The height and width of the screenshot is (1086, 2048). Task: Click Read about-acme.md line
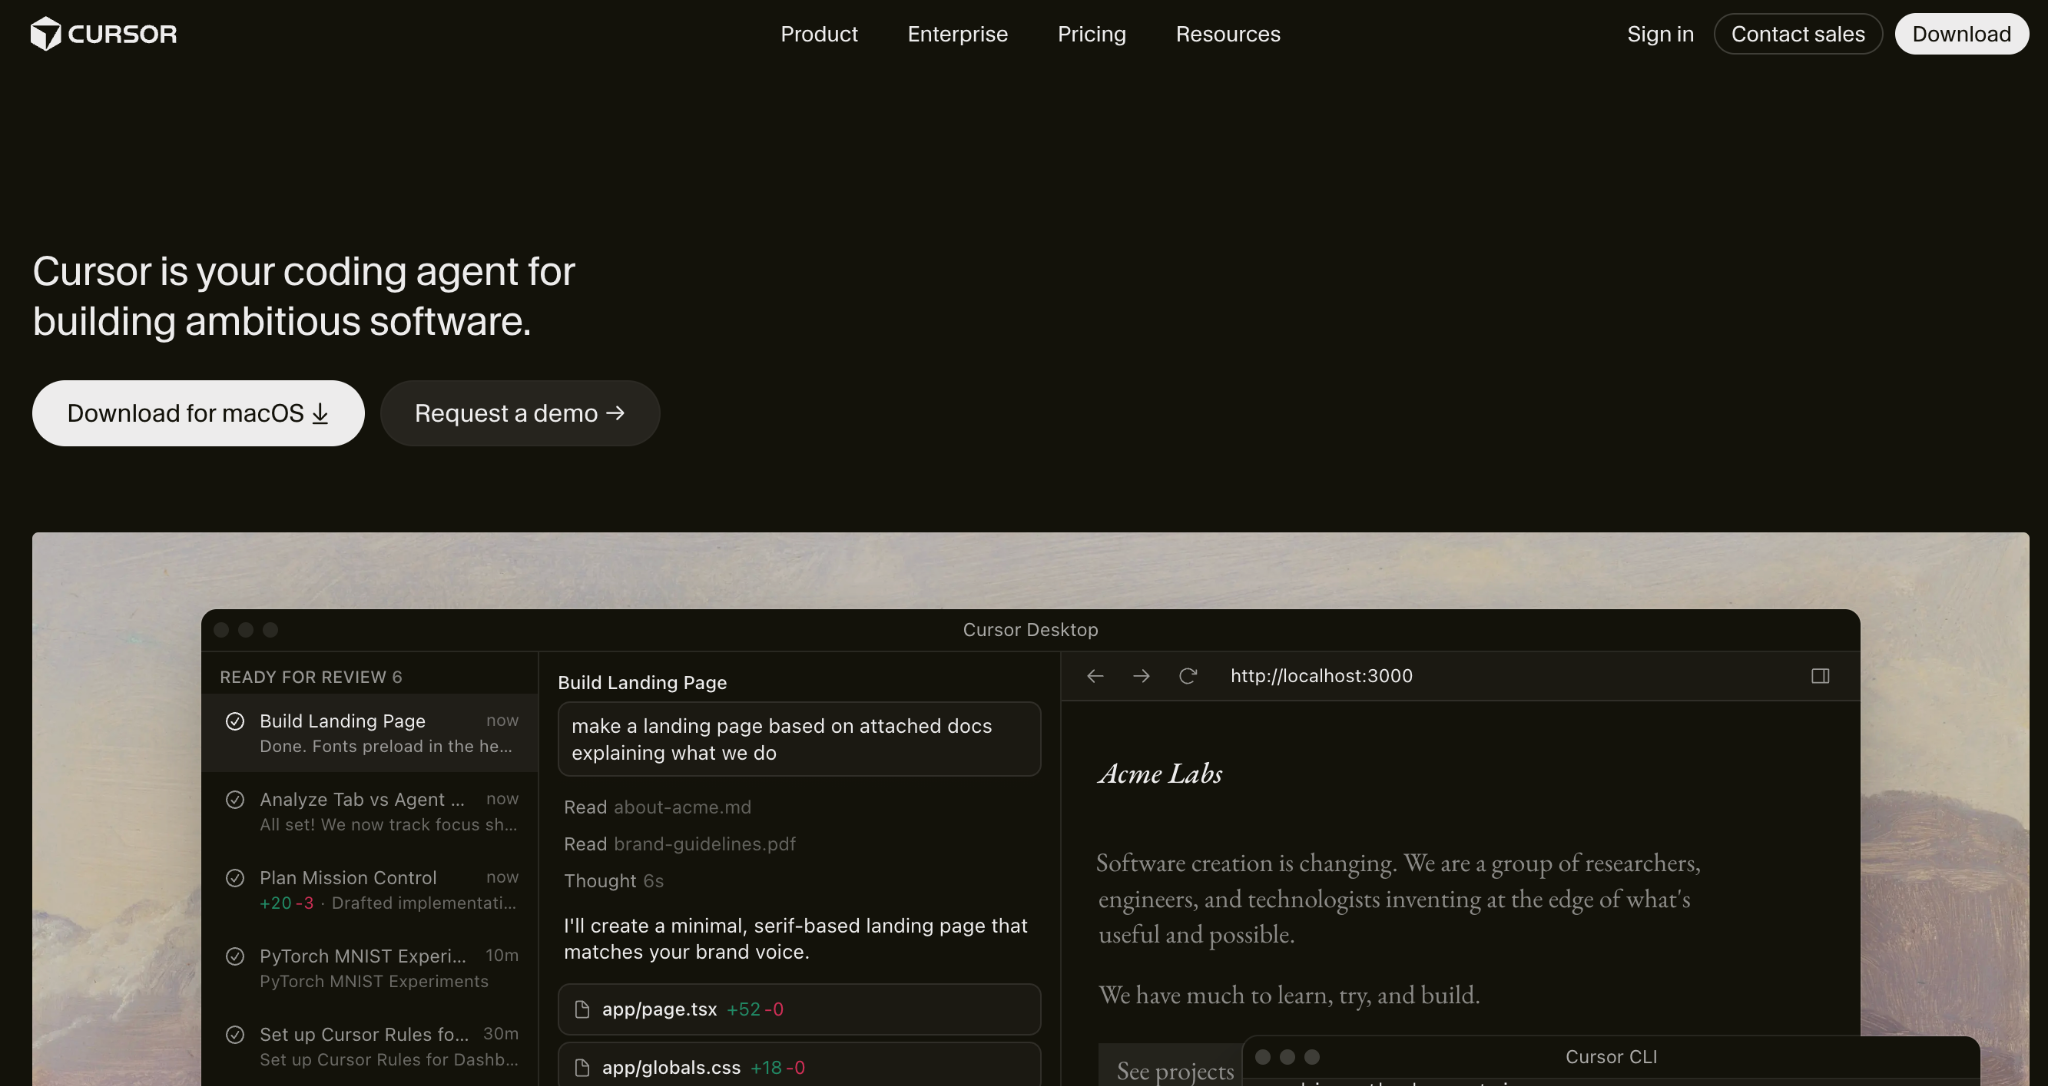(x=657, y=807)
